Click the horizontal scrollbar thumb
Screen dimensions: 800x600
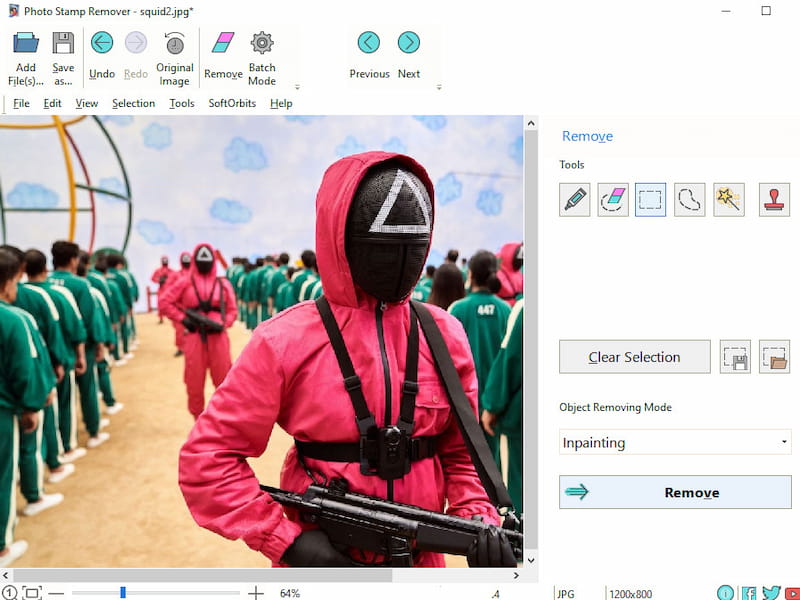click(x=202, y=576)
